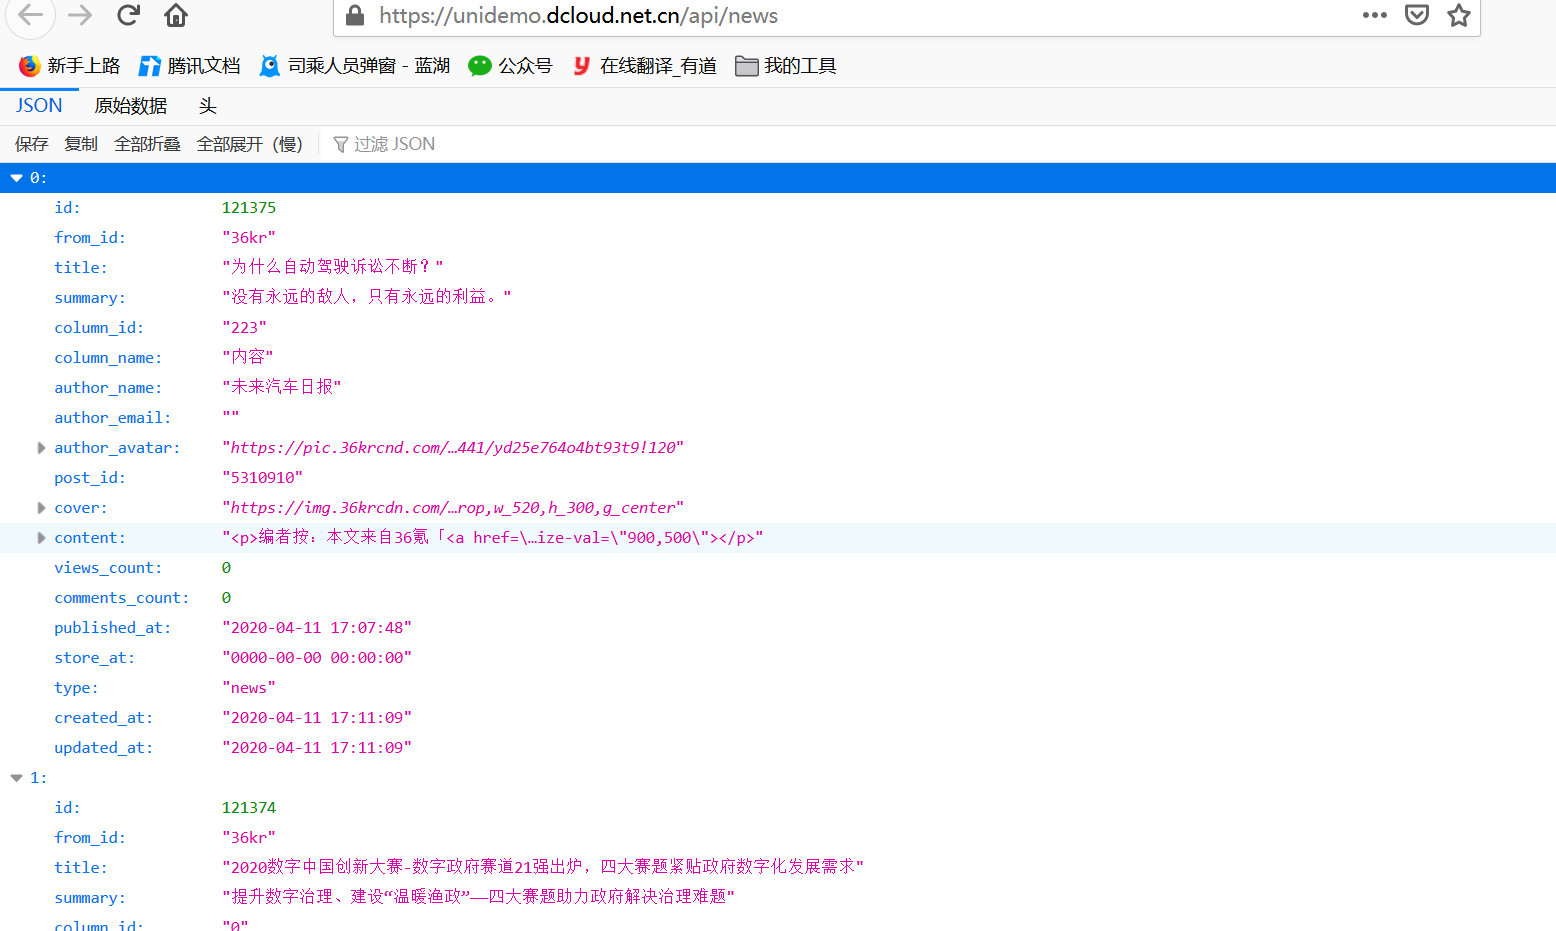Click the Pocket save icon
Screen dimensions: 1556x931
coord(1417,15)
